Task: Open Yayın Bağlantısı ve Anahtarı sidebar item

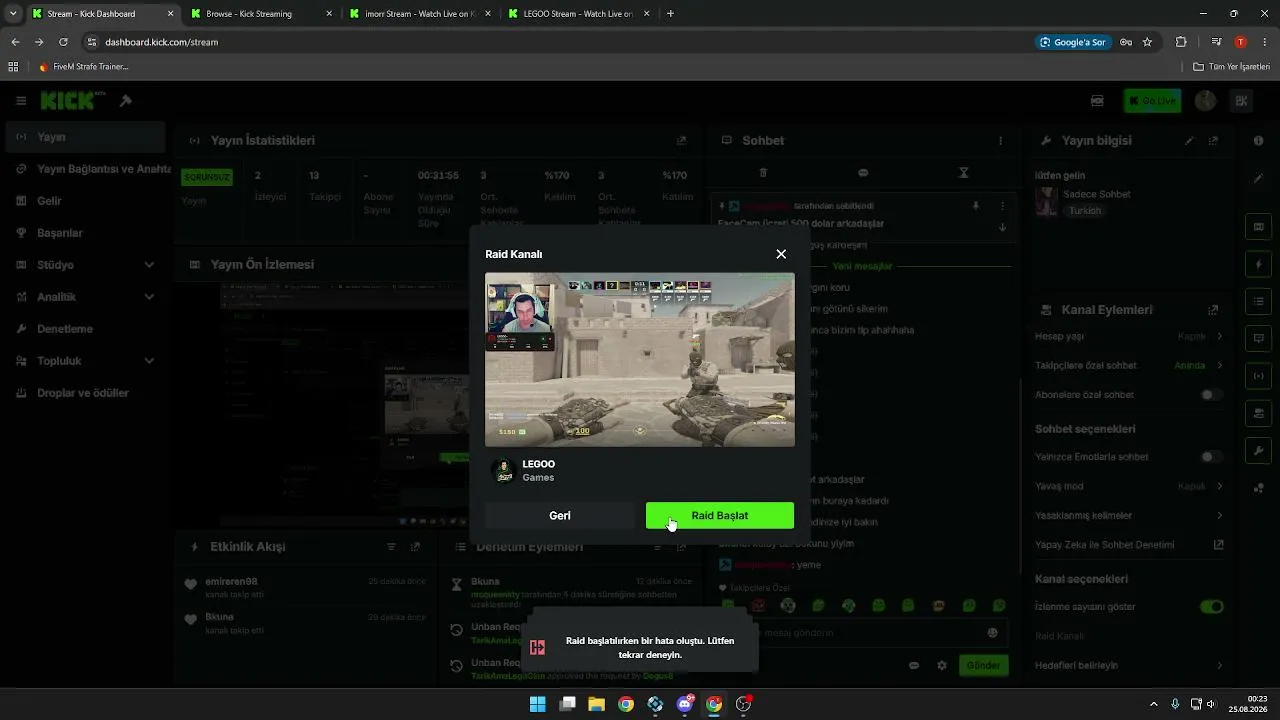Action: click(x=84, y=169)
